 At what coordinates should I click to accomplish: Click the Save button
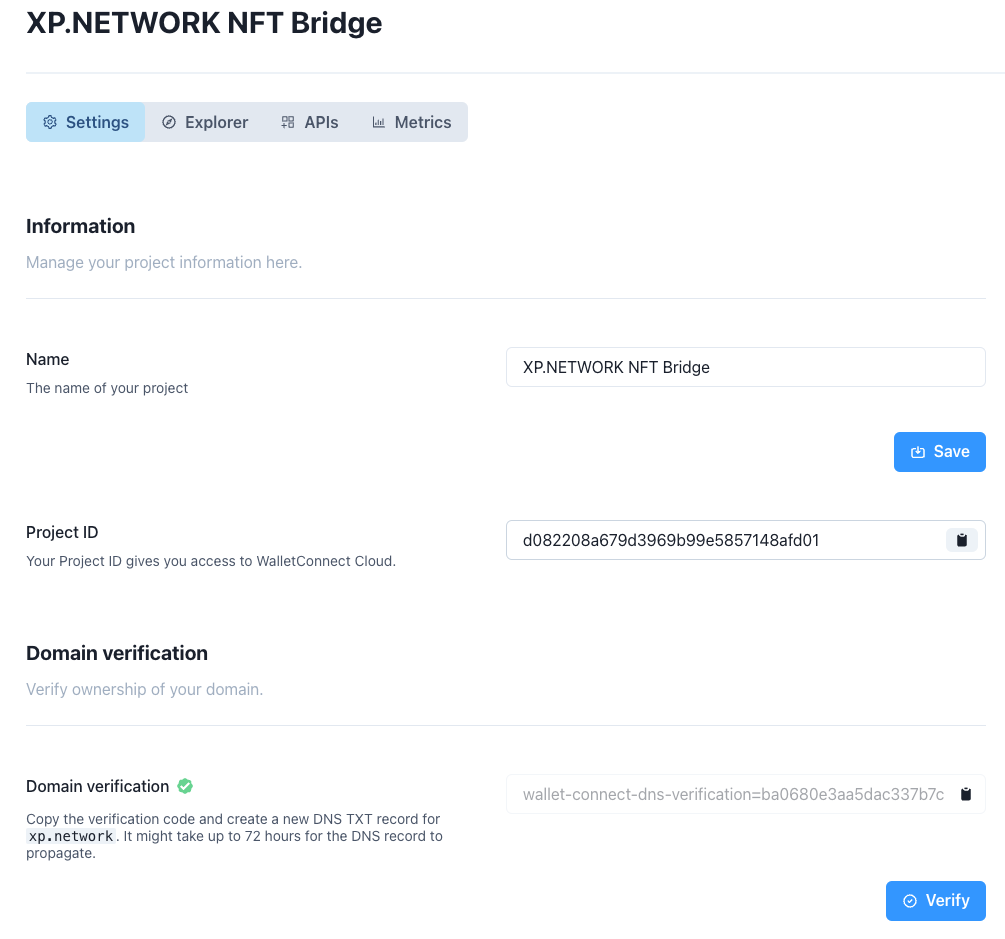tap(940, 452)
